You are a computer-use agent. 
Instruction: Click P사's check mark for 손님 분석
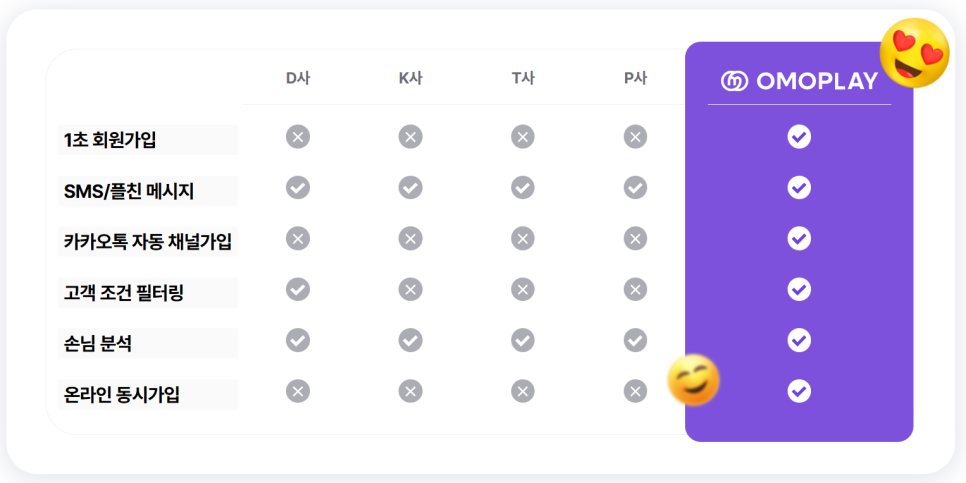(x=635, y=340)
